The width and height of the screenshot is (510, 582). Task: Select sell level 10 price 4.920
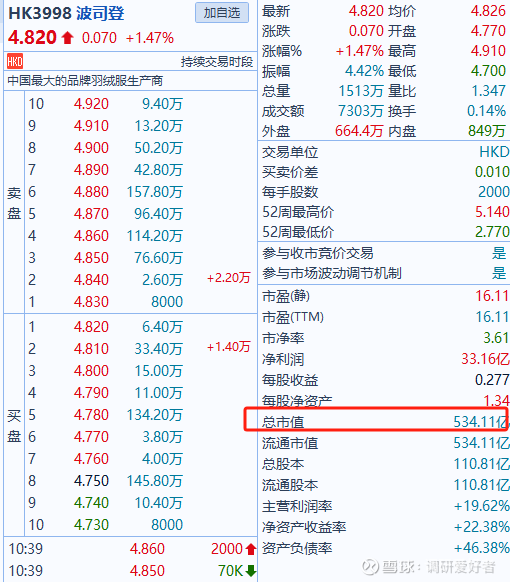pos(91,104)
